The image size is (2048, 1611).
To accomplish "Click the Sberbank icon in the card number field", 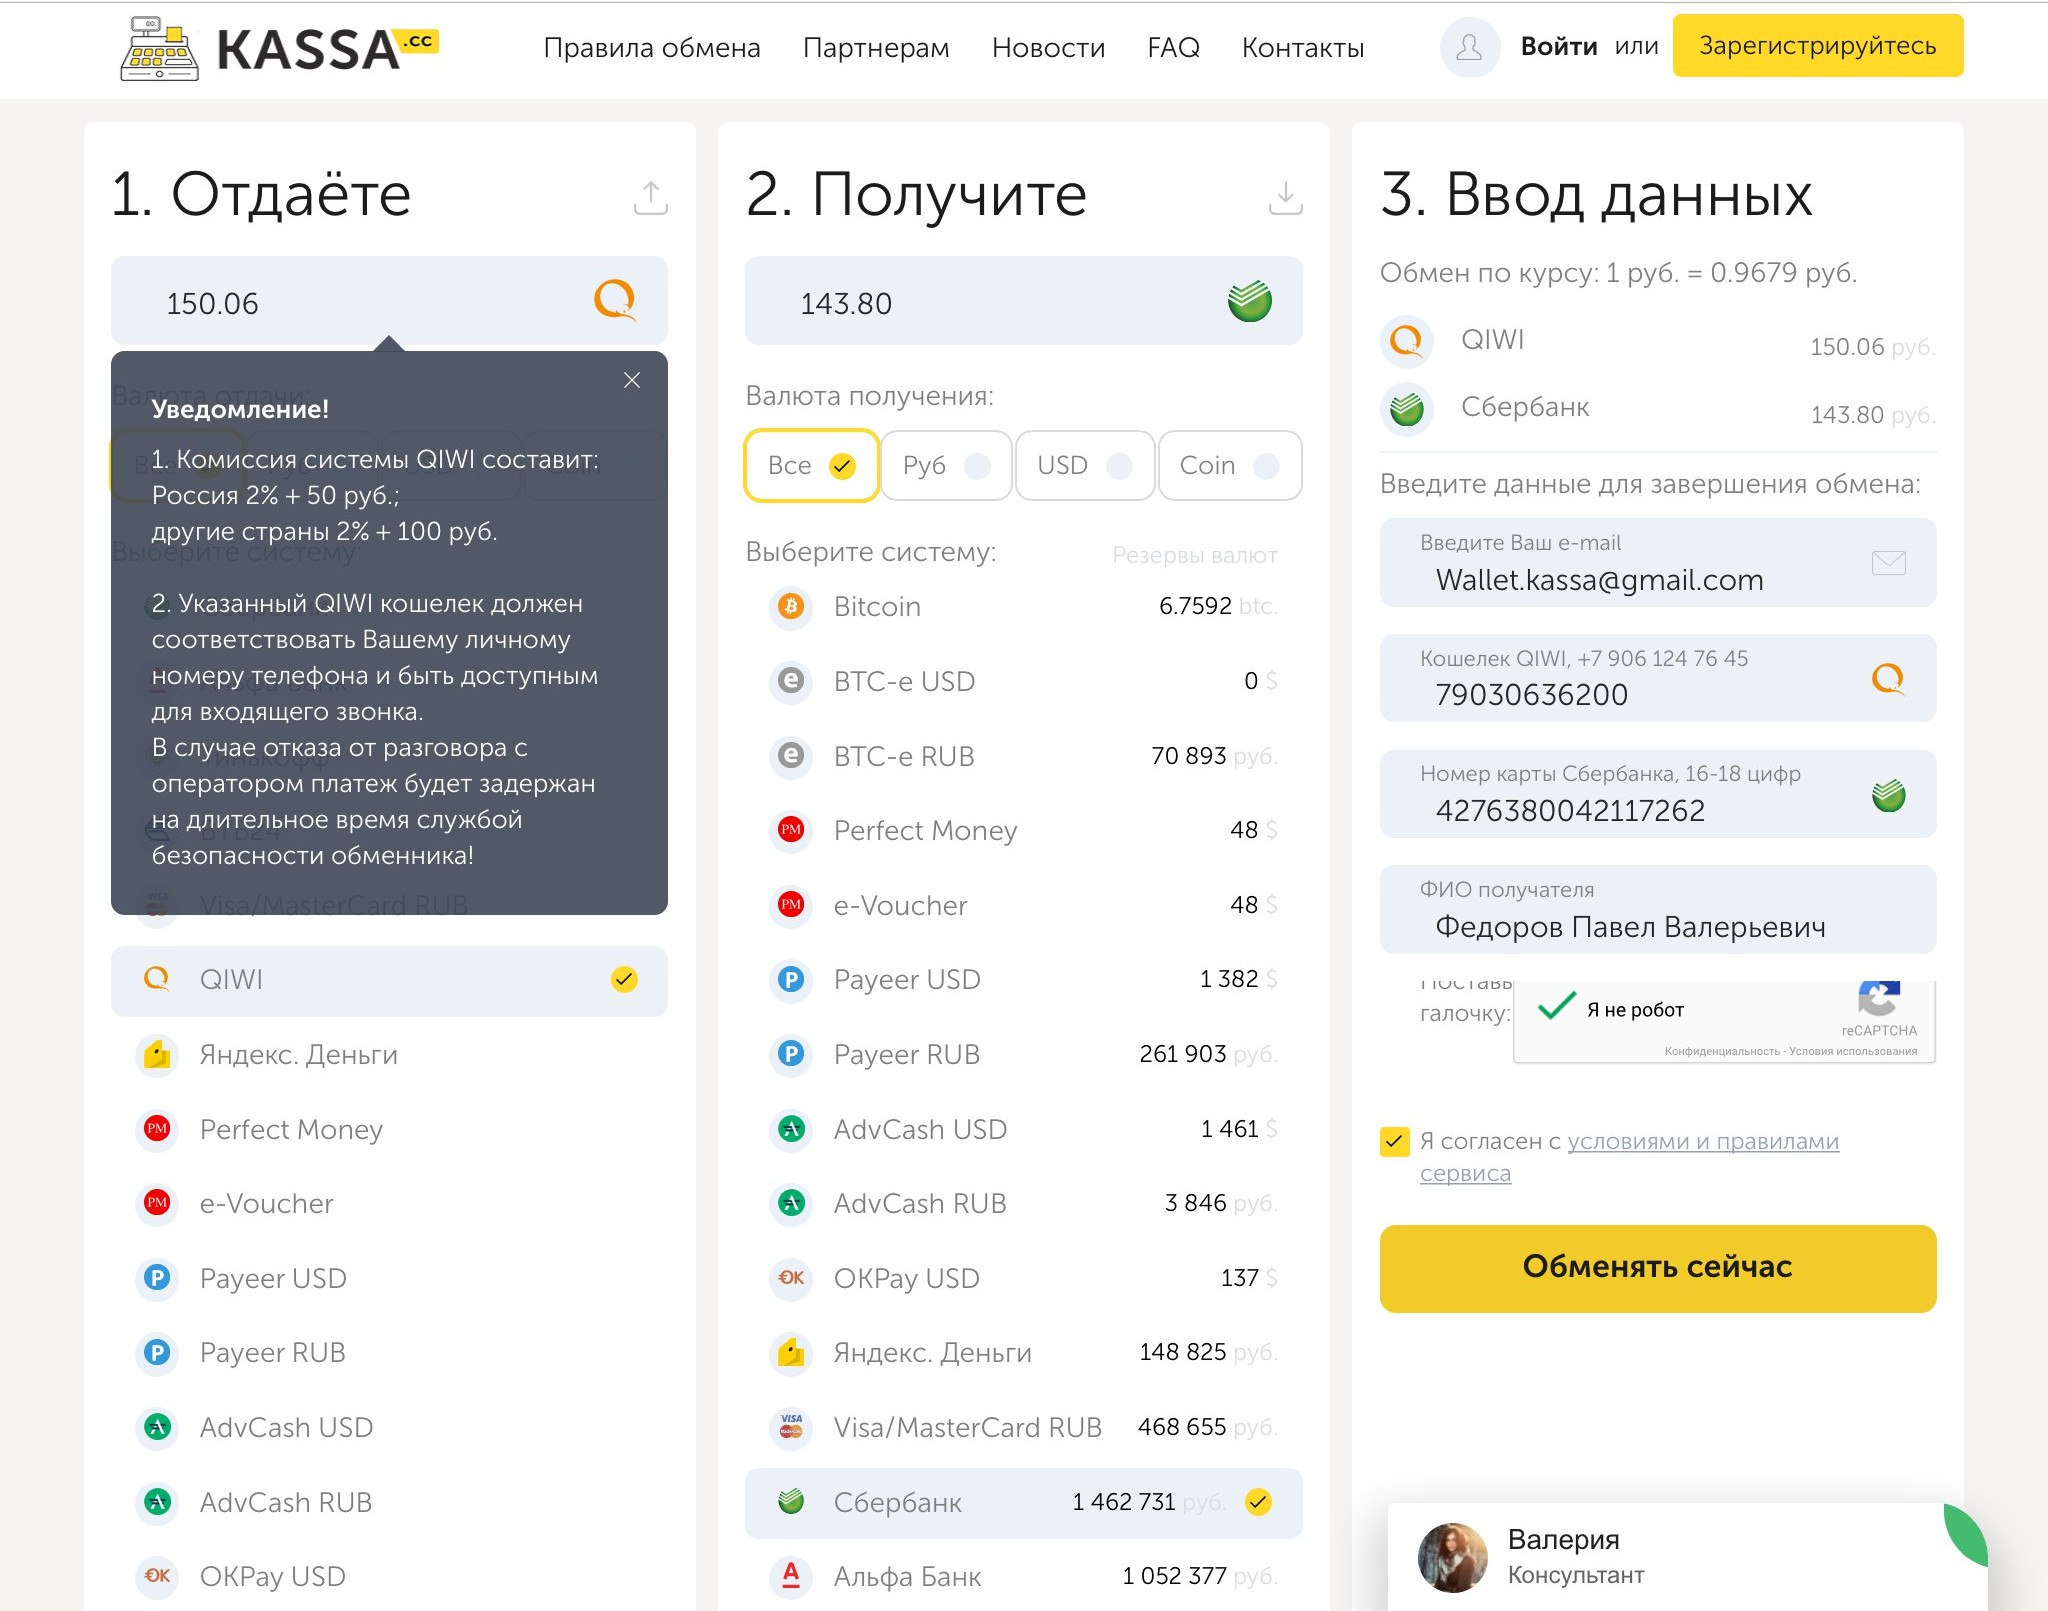I will pyautogui.click(x=1888, y=795).
